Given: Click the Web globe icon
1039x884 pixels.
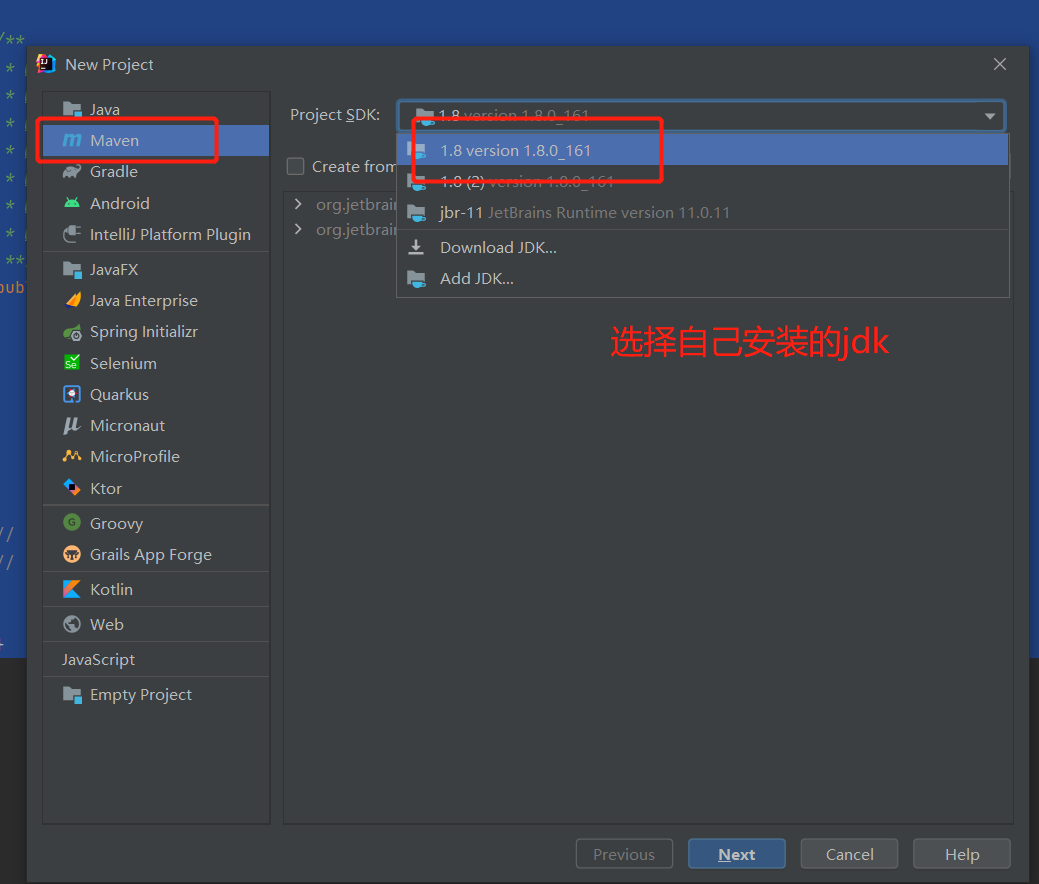Looking at the screenshot, I should point(72,624).
